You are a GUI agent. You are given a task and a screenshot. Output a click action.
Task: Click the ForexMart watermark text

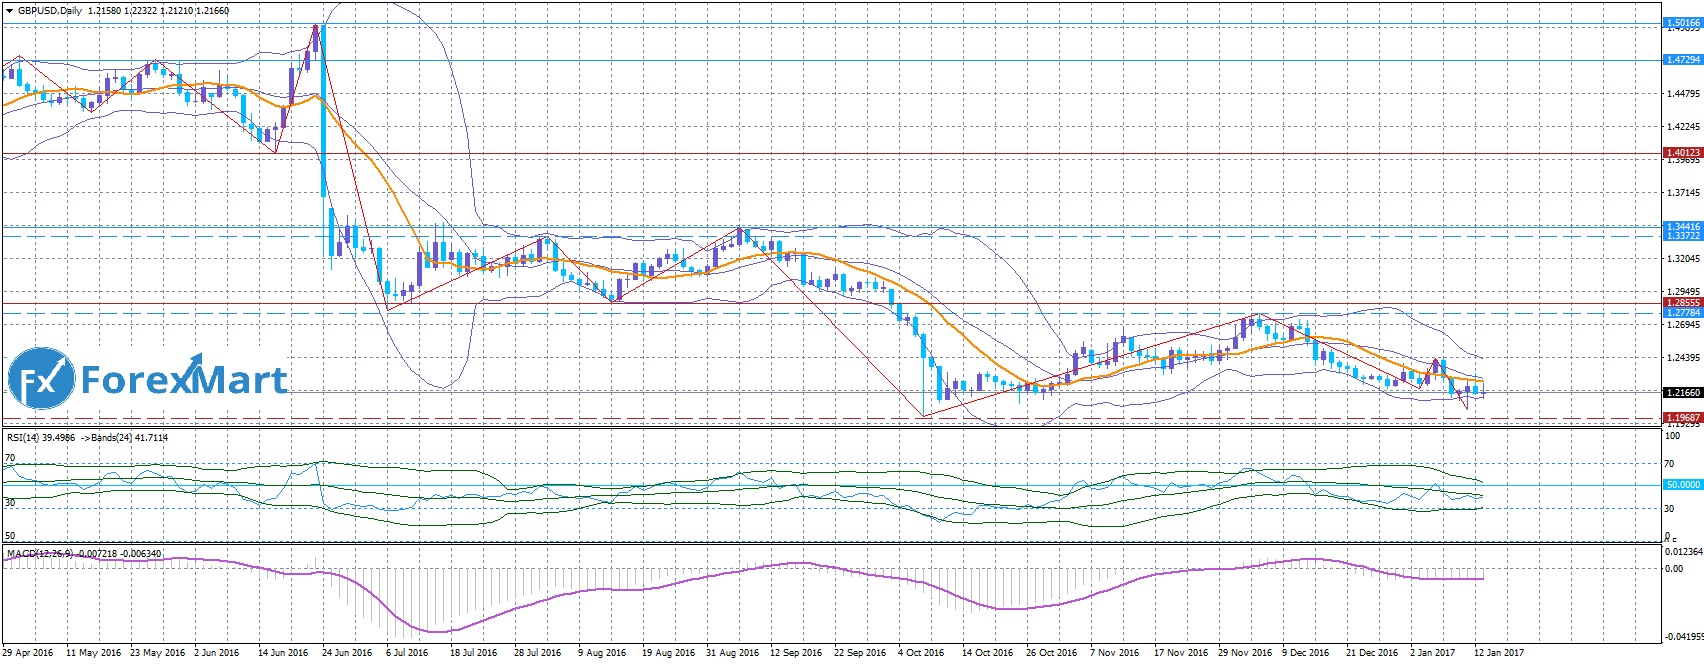[183, 381]
